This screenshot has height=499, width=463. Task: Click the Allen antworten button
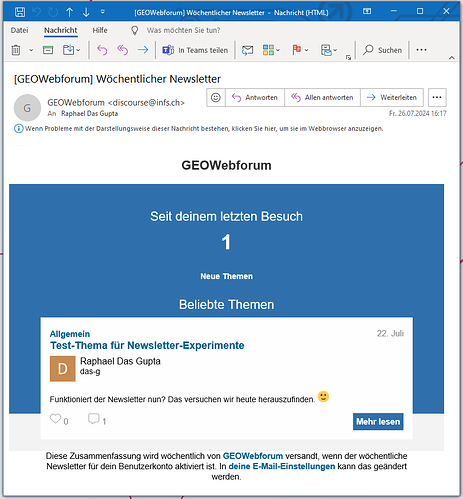click(x=322, y=97)
